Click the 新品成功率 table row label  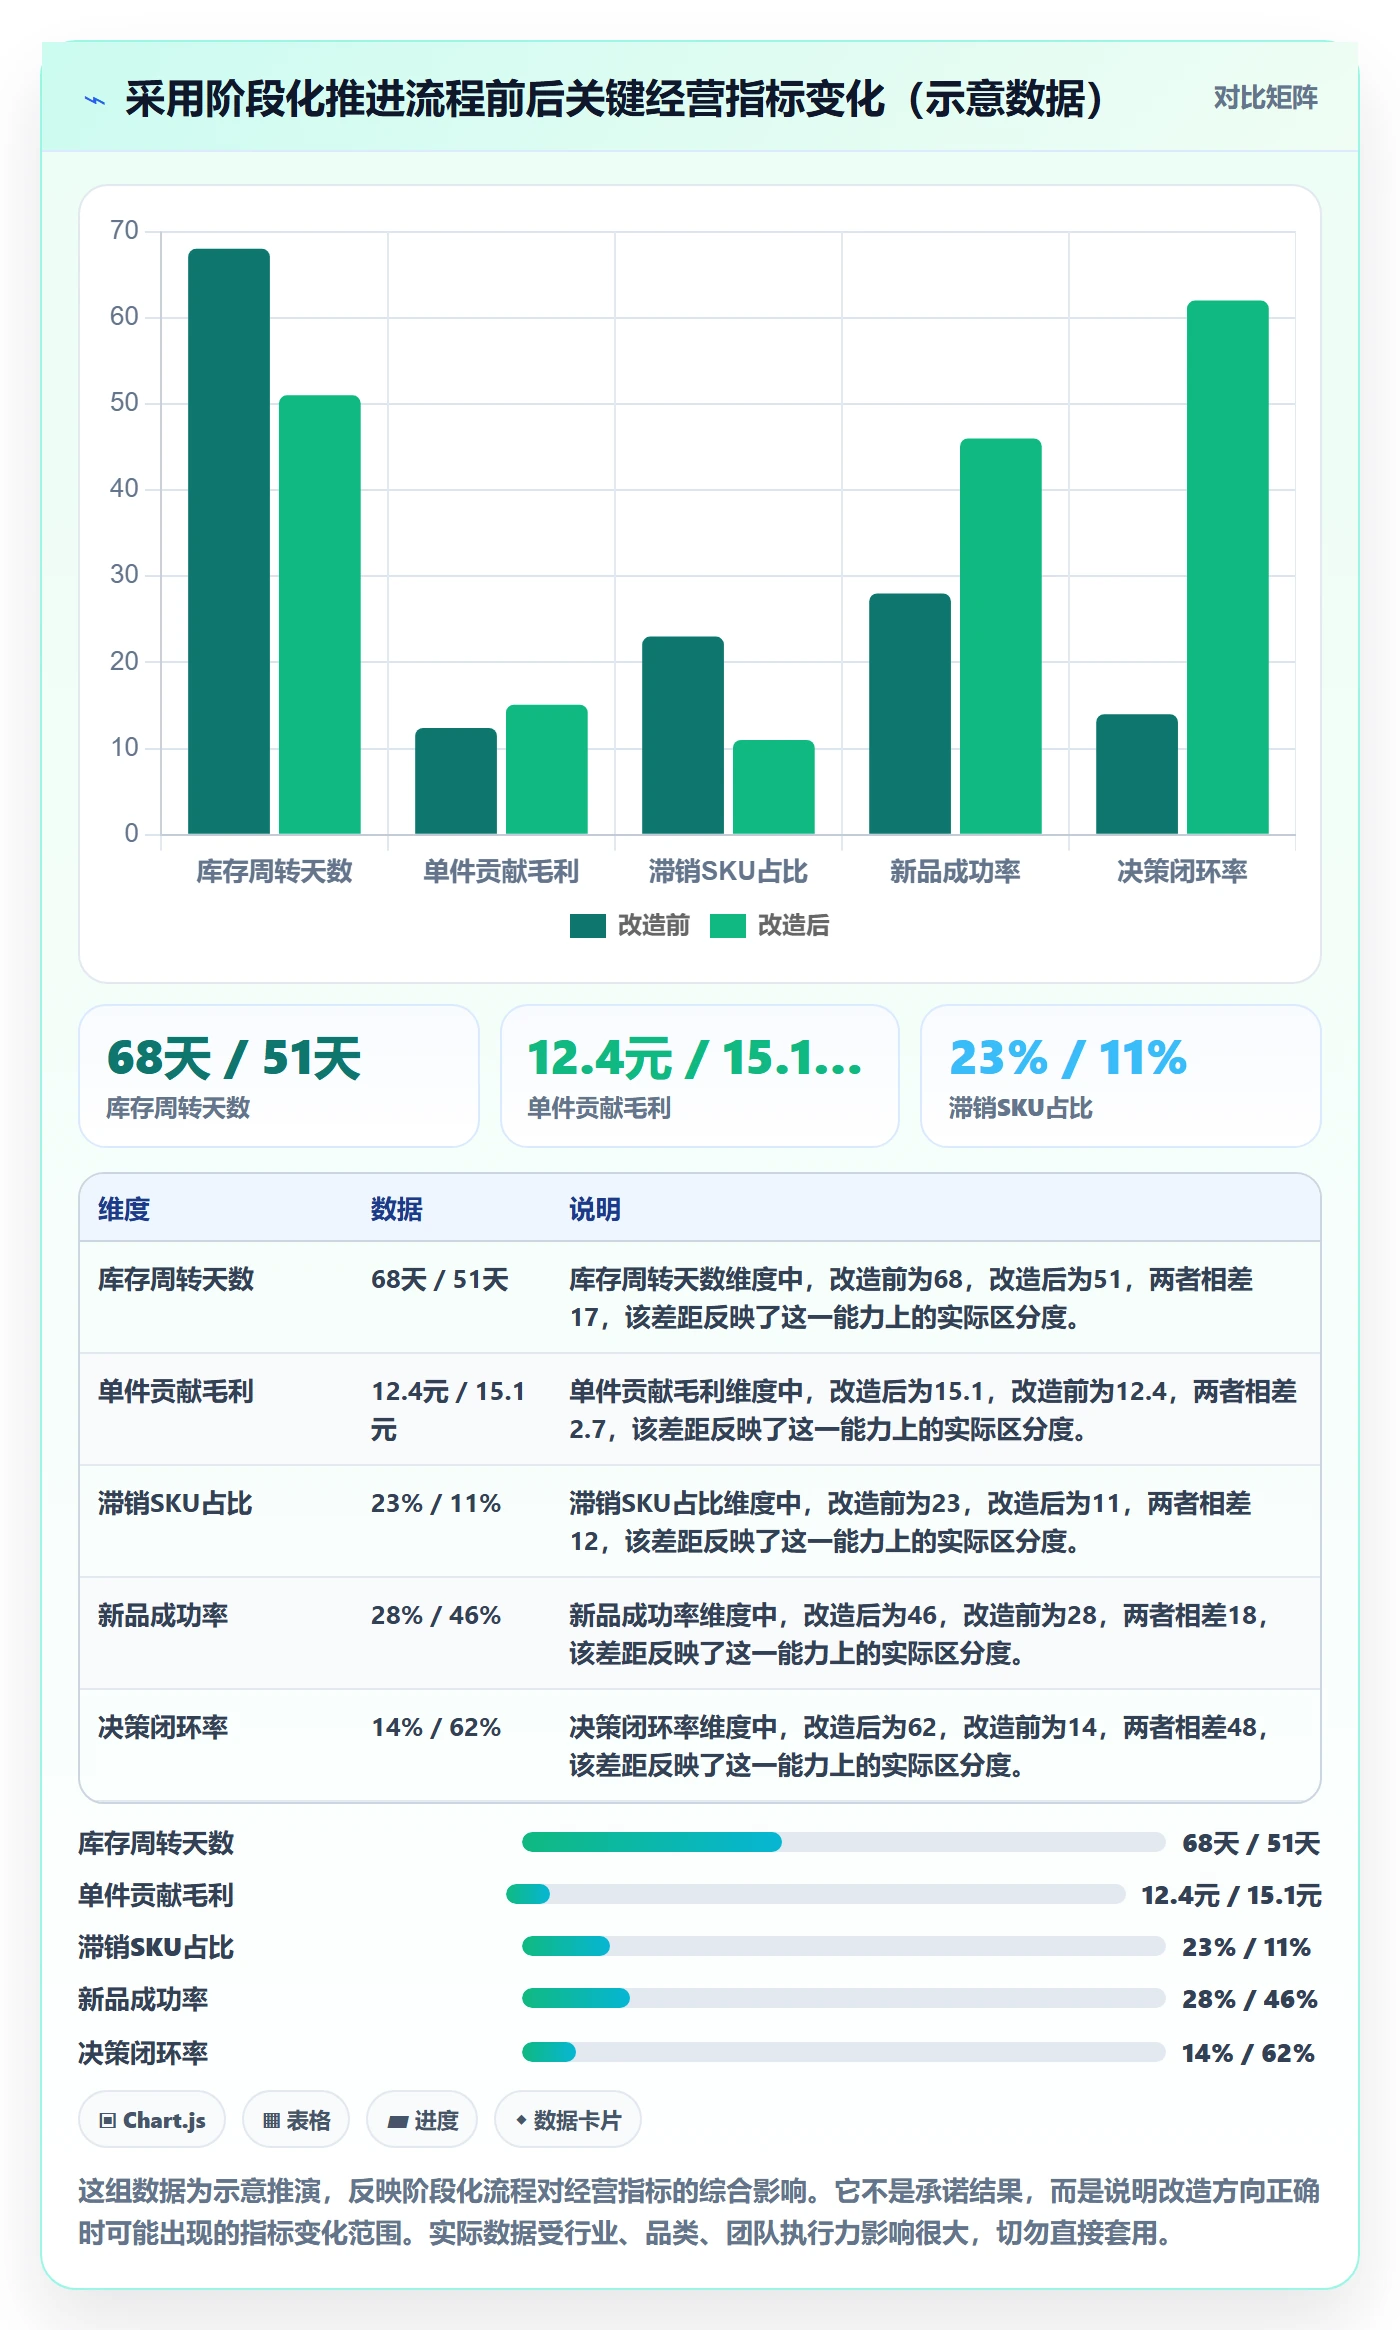pos(163,1615)
